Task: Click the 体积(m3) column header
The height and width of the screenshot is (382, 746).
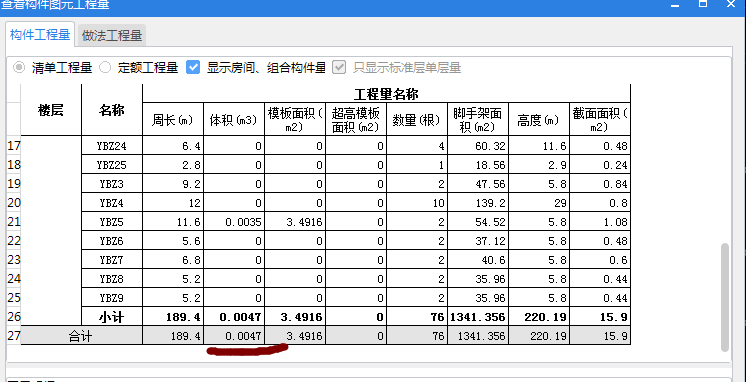Action: coord(234,120)
